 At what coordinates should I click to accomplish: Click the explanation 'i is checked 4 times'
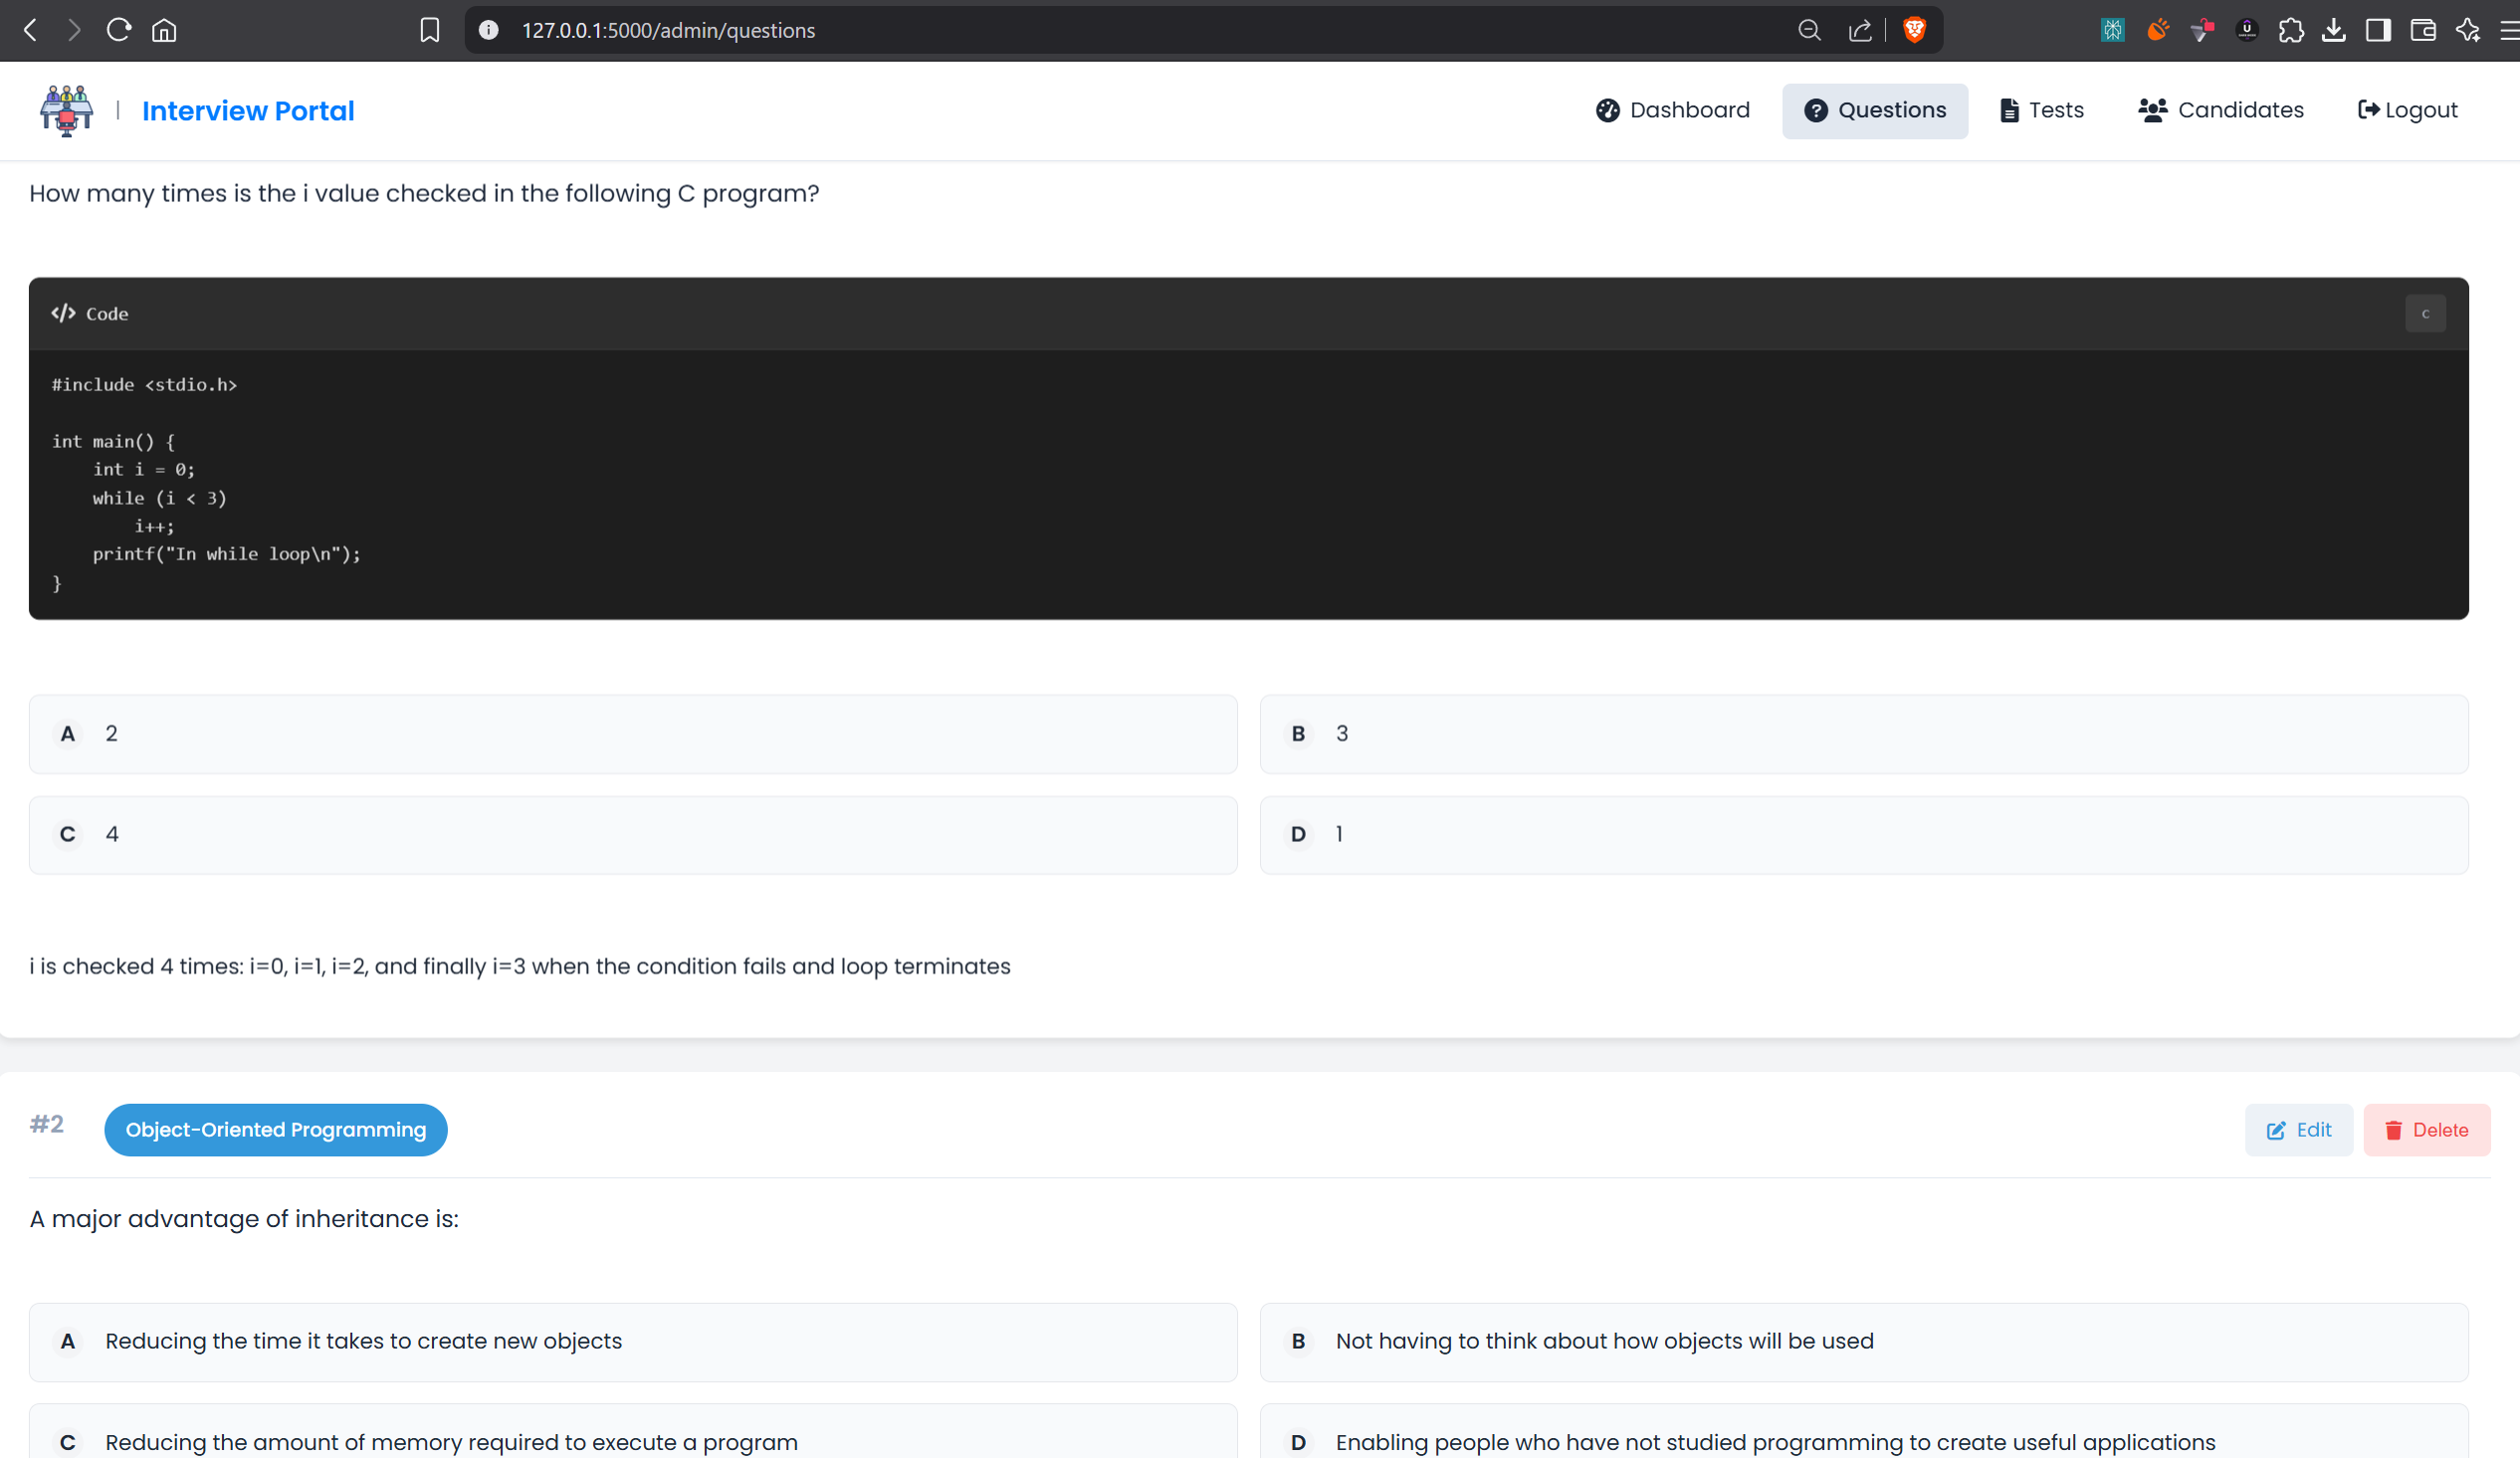pos(520,966)
